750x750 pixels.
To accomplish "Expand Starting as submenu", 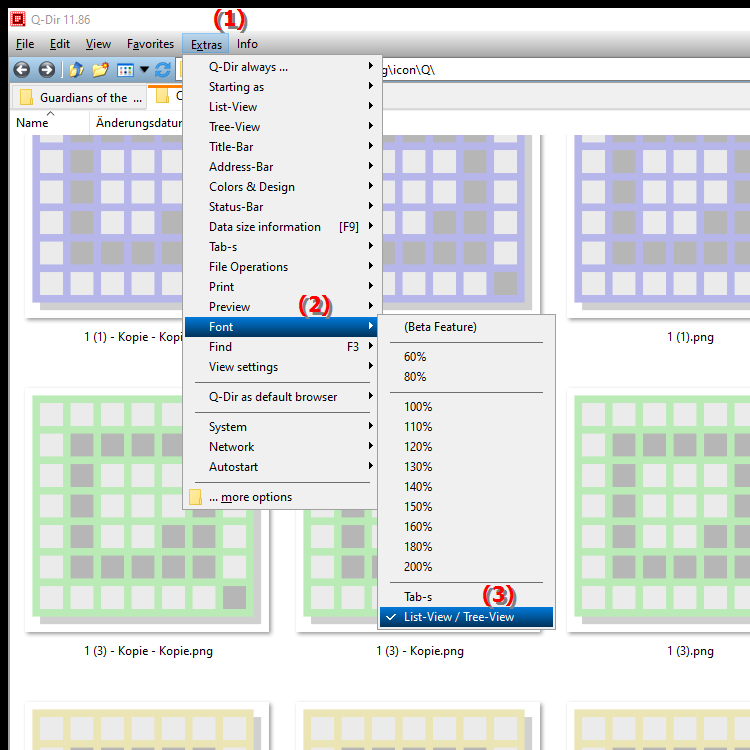I will pyautogui.click(x=281, y=87).
